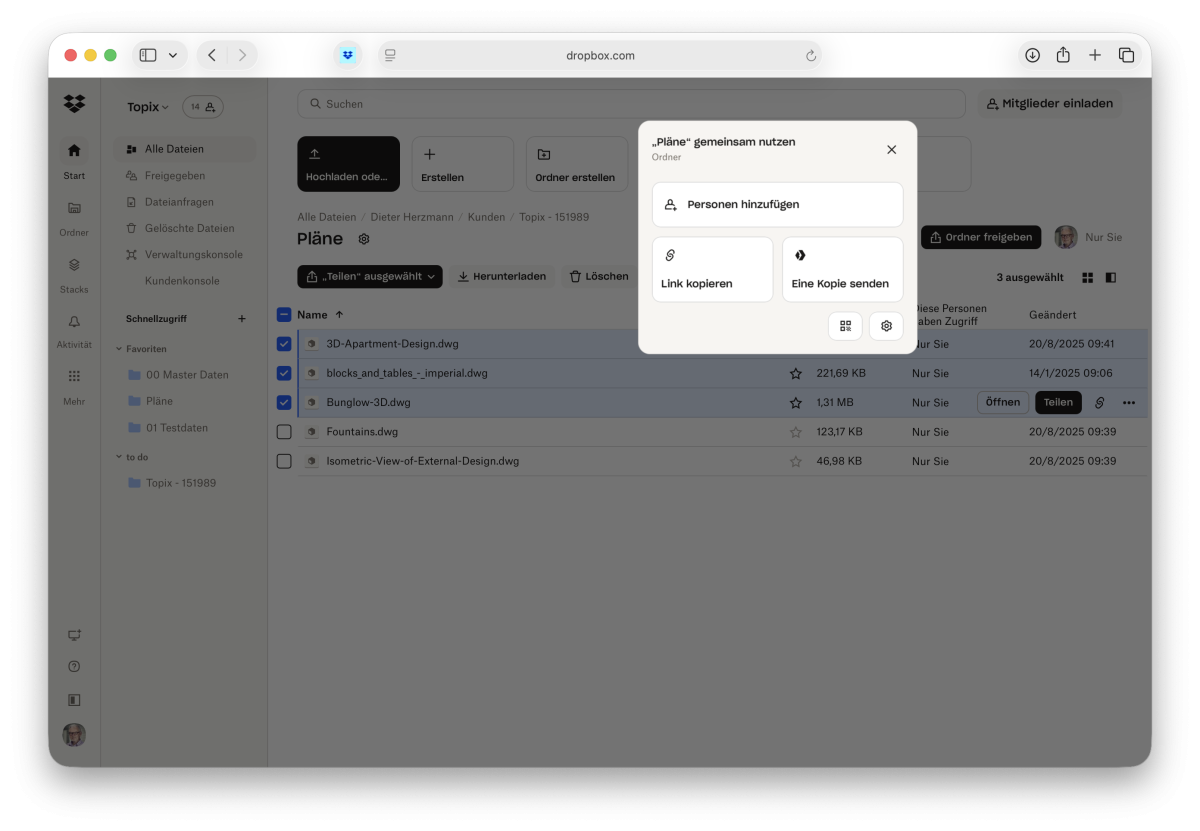Open the Topix workspace dropdown
This screenshot has width=1200, height=831.
click(x=148, y=107)
